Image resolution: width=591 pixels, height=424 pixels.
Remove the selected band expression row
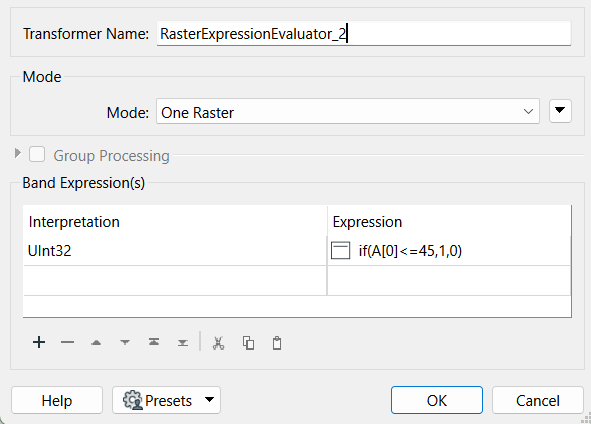click(67, 343)
